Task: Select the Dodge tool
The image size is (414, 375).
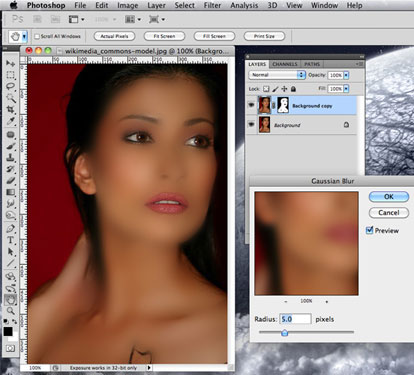Action: [10, 215]
